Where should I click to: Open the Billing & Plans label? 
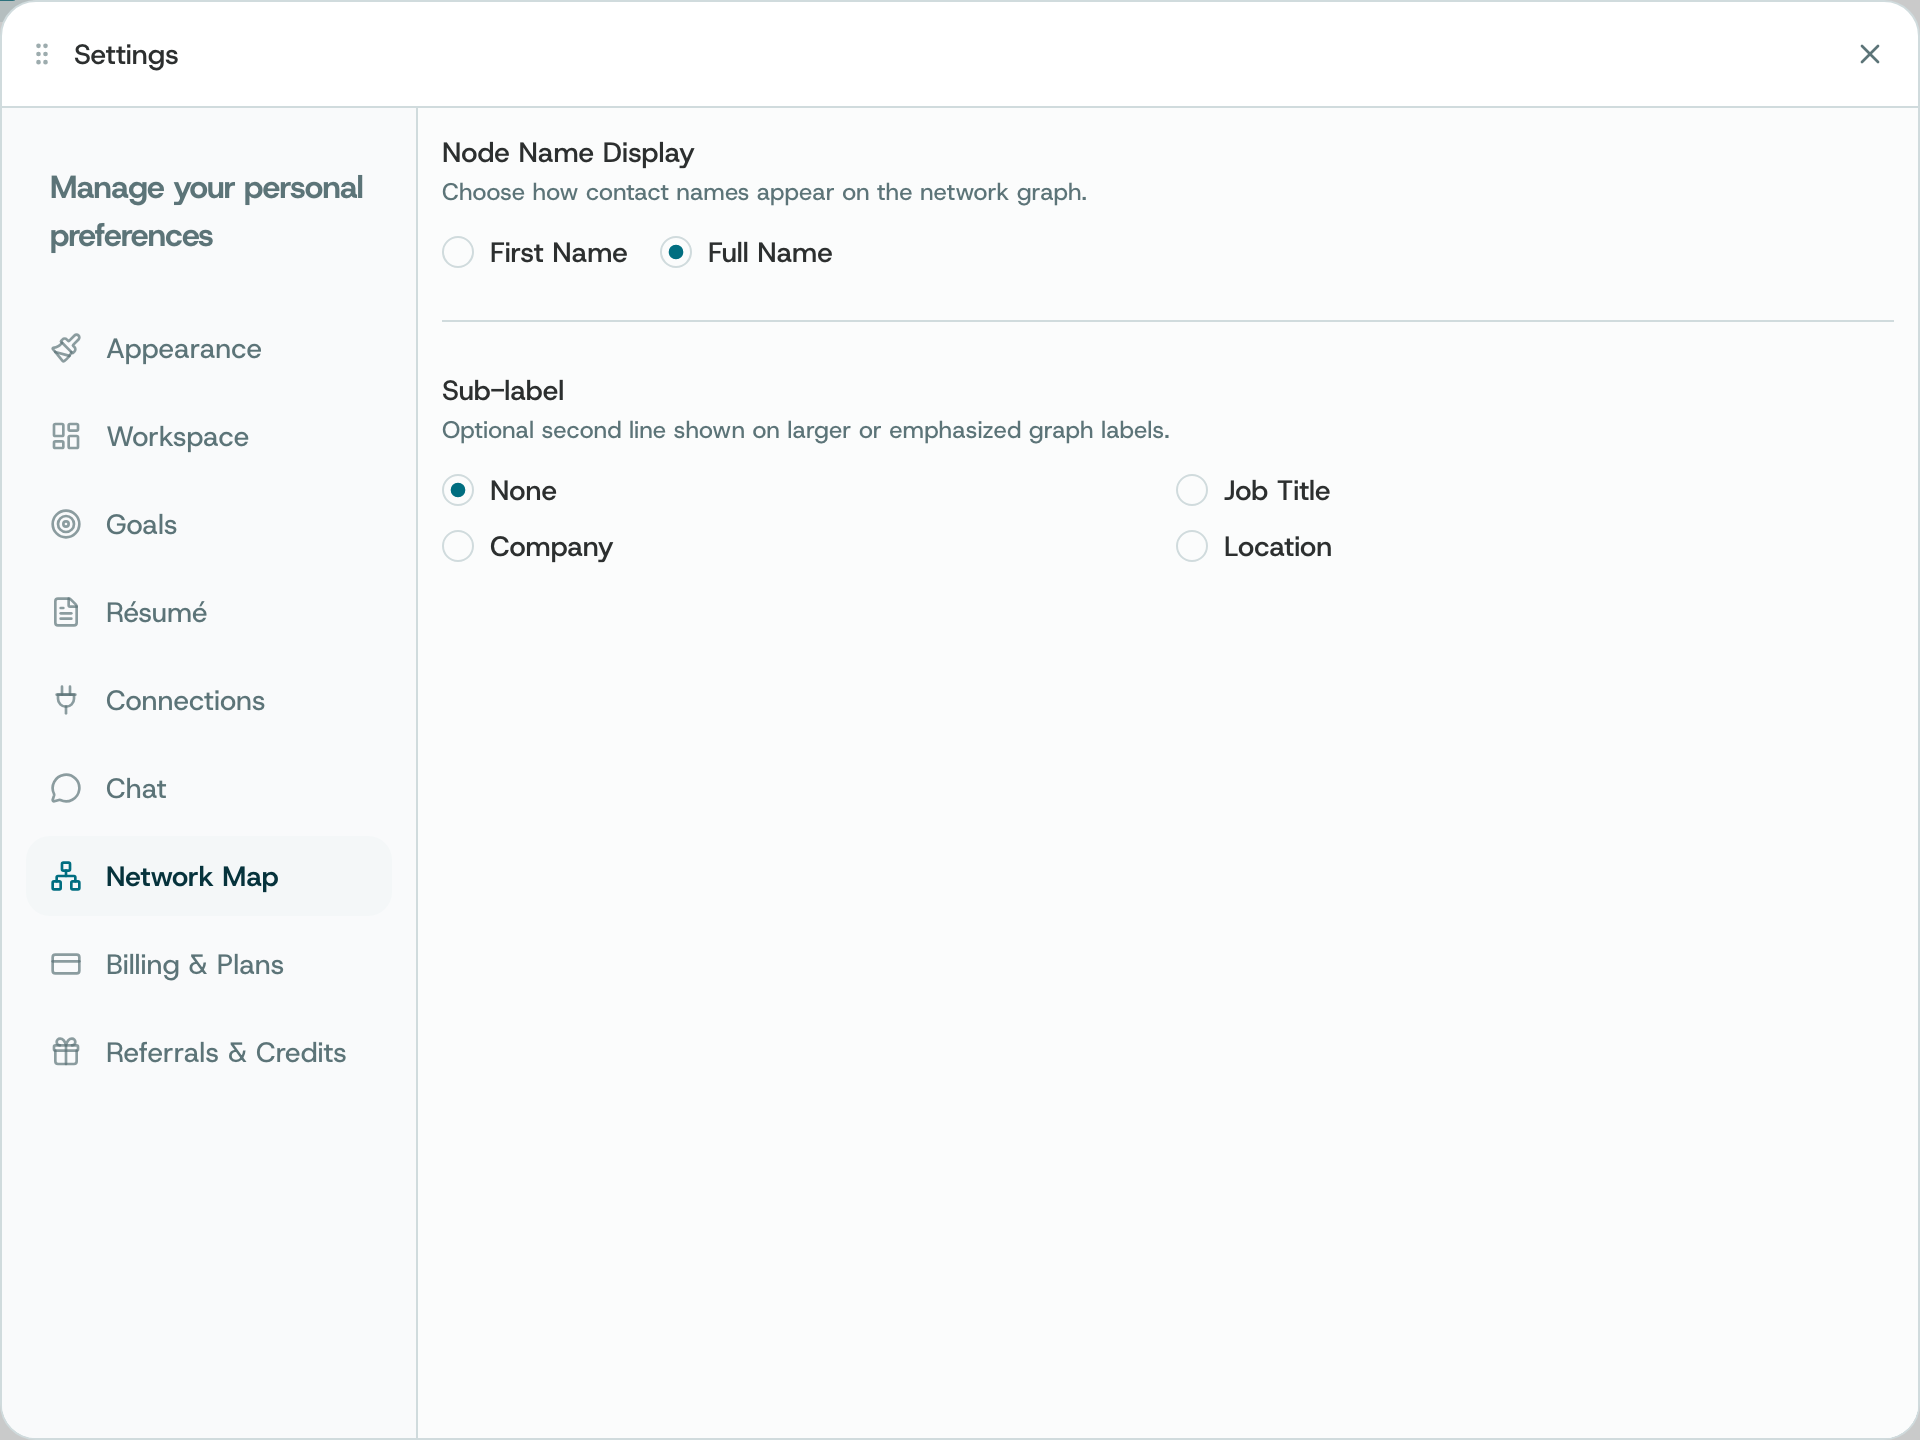click(195, 965)
